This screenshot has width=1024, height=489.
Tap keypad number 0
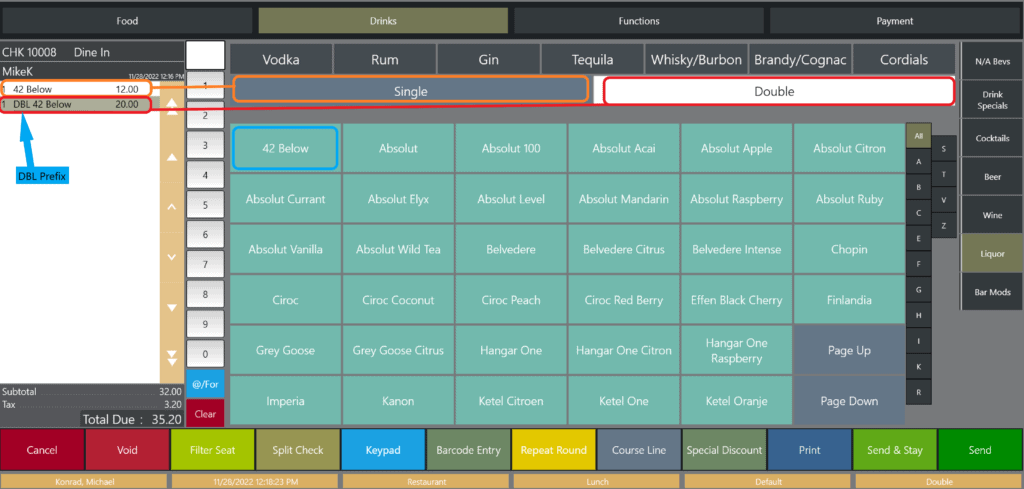point(205,355)
